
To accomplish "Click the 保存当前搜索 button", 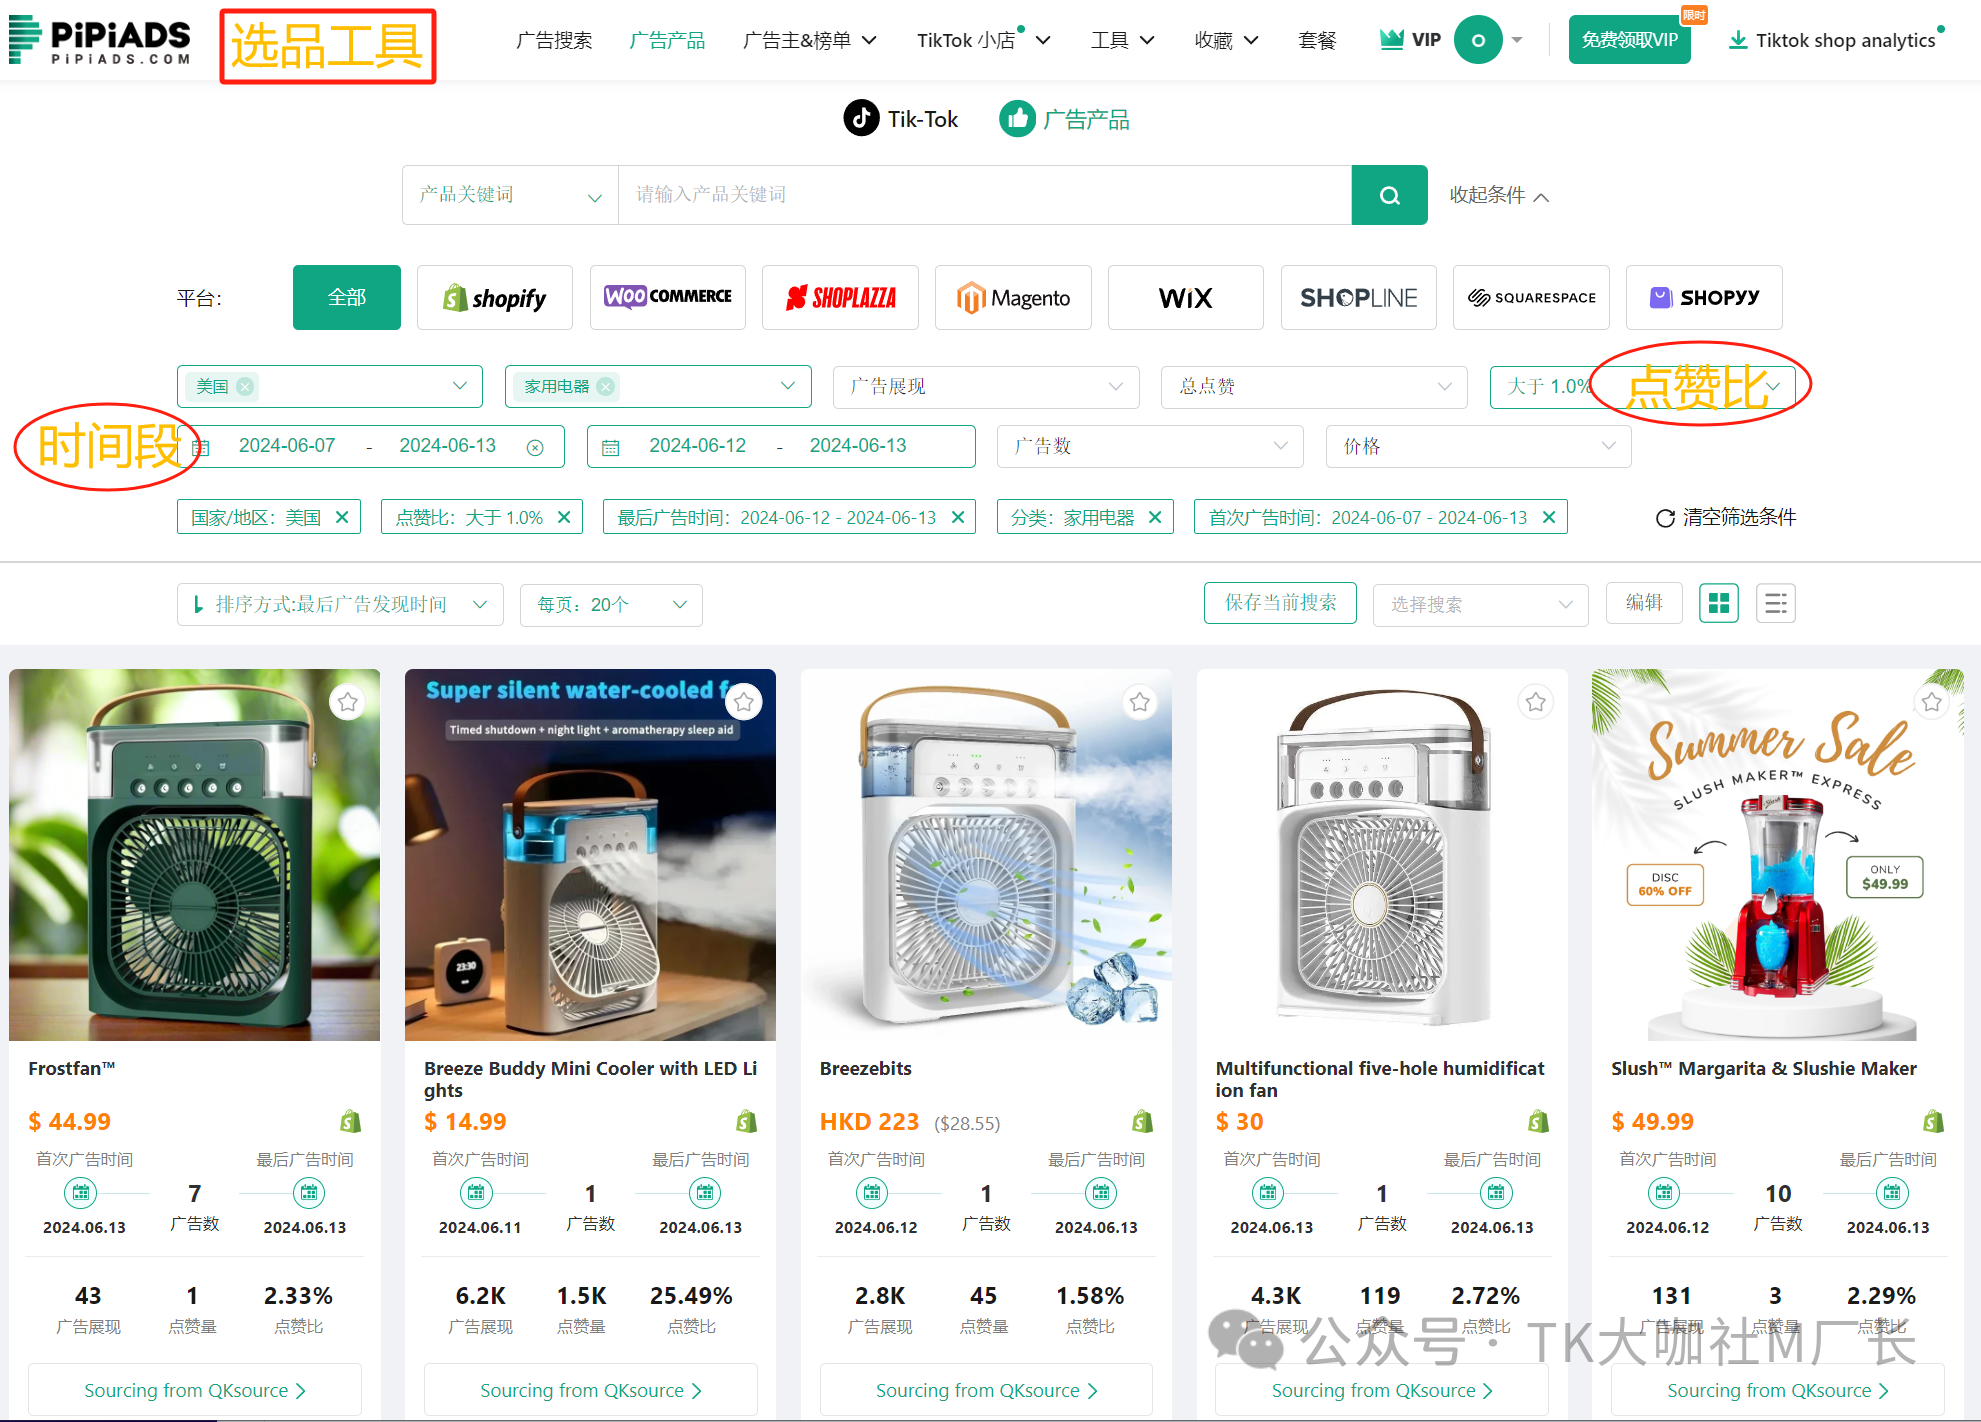I will (x=1280, y=603).
